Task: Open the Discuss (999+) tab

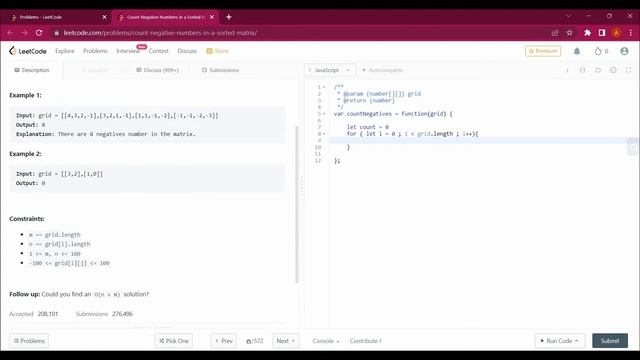Action: tap(158, 70)
